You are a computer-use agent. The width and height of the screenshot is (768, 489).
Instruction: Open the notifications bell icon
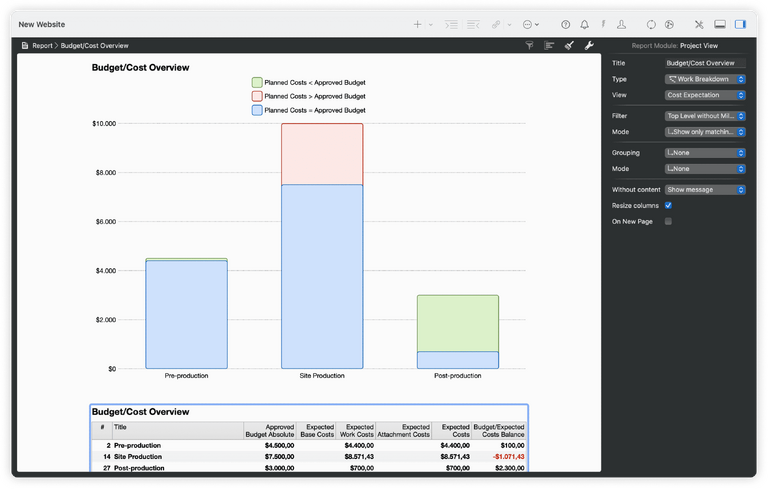click(585, 24)
